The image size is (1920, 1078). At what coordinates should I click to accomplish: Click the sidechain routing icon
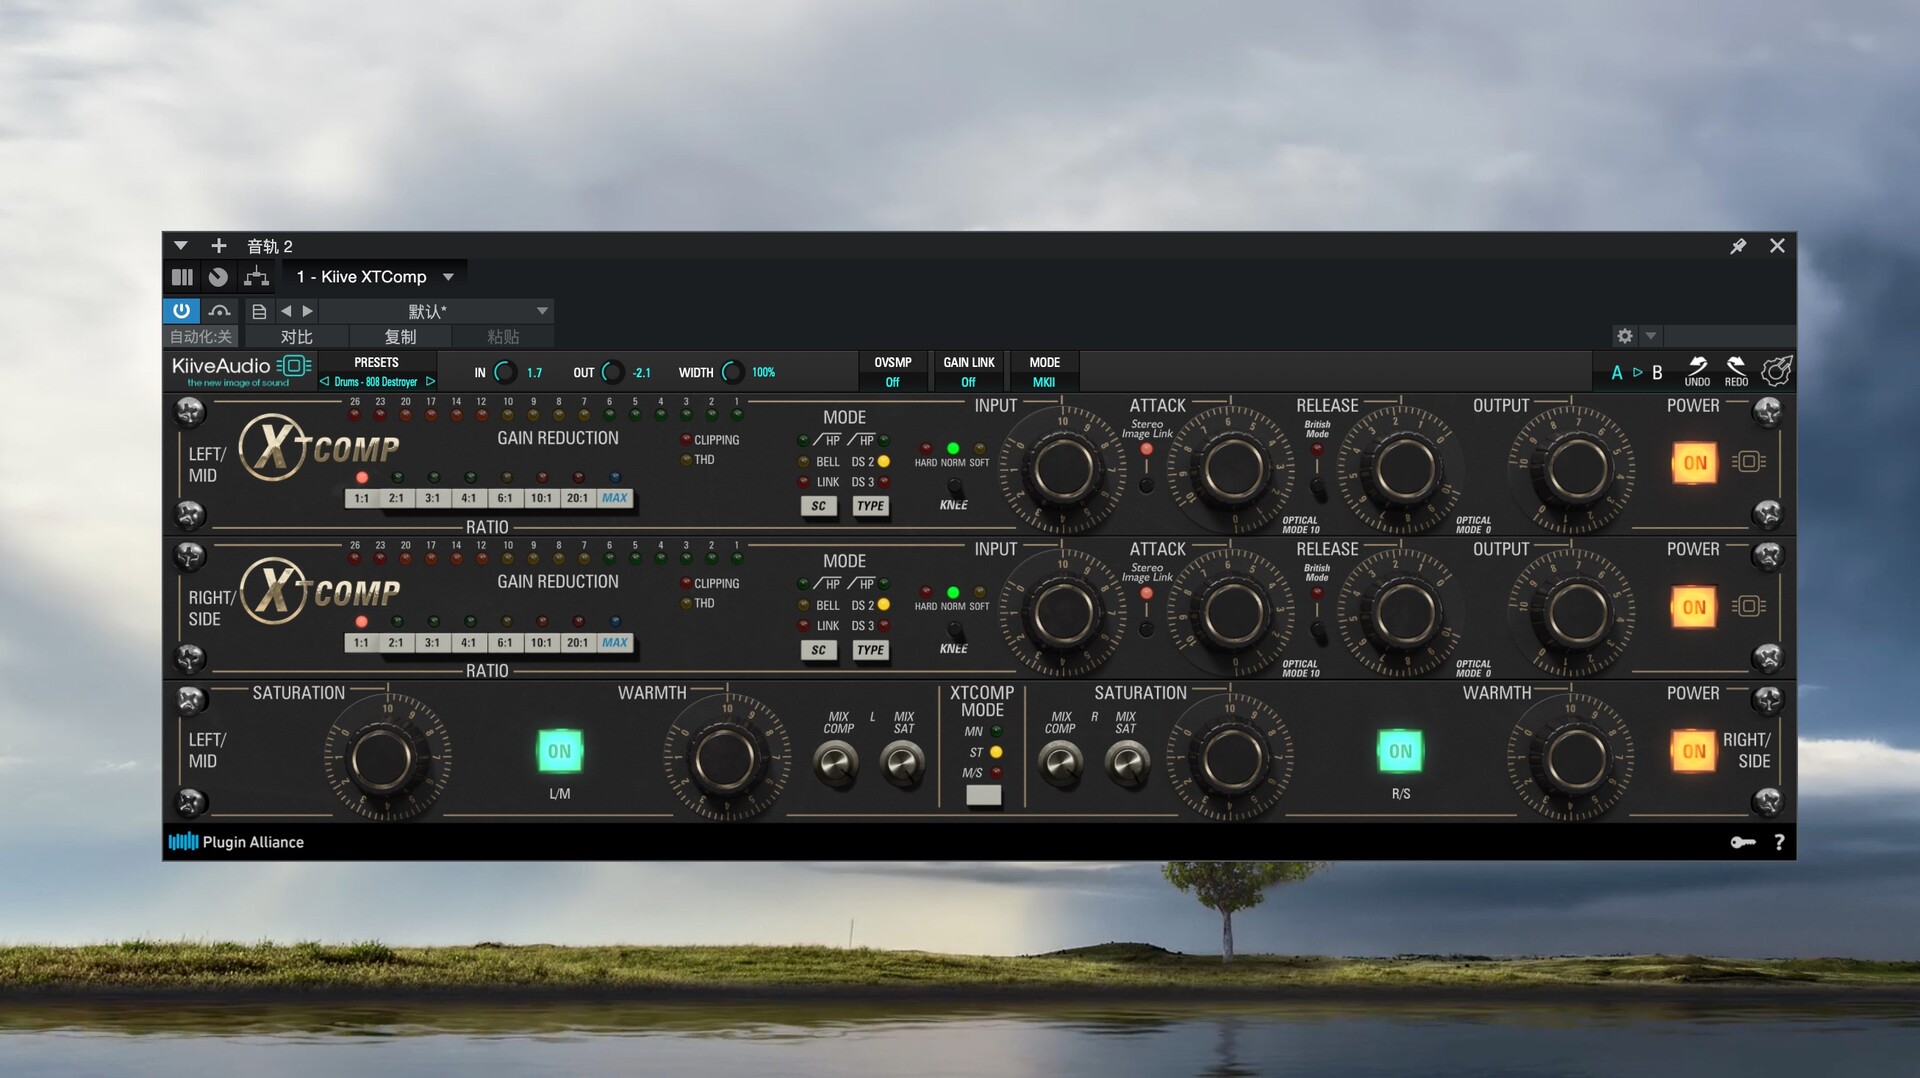256,277
